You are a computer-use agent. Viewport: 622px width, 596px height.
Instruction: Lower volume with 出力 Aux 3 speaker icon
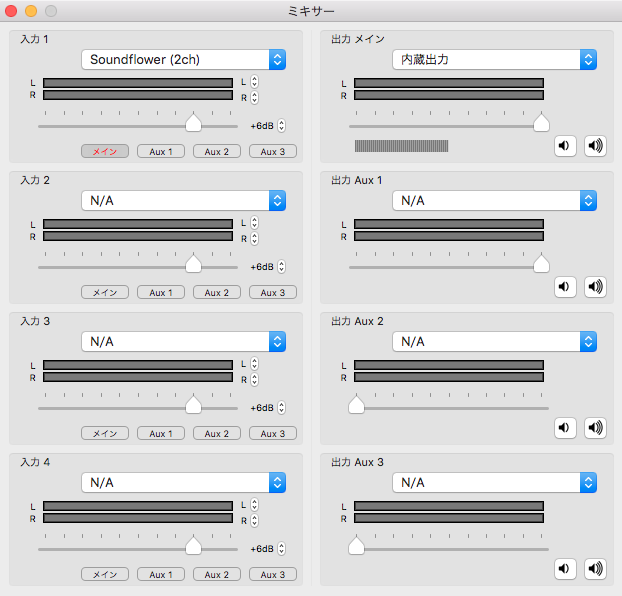[x=565, y=569]
